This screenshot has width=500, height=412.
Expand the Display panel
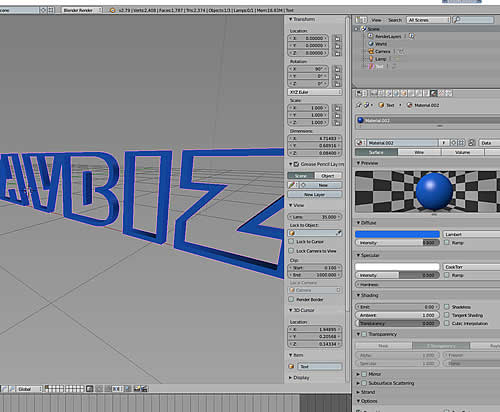290,378
